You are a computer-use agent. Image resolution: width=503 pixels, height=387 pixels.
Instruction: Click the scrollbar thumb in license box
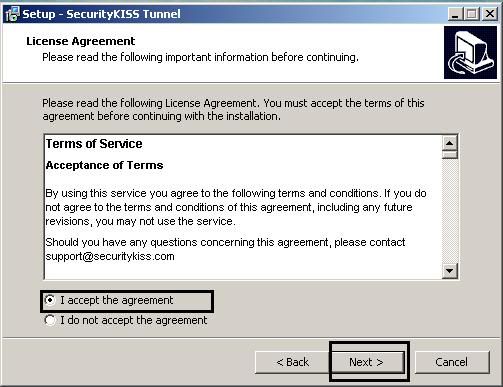(x=450, y=155)
